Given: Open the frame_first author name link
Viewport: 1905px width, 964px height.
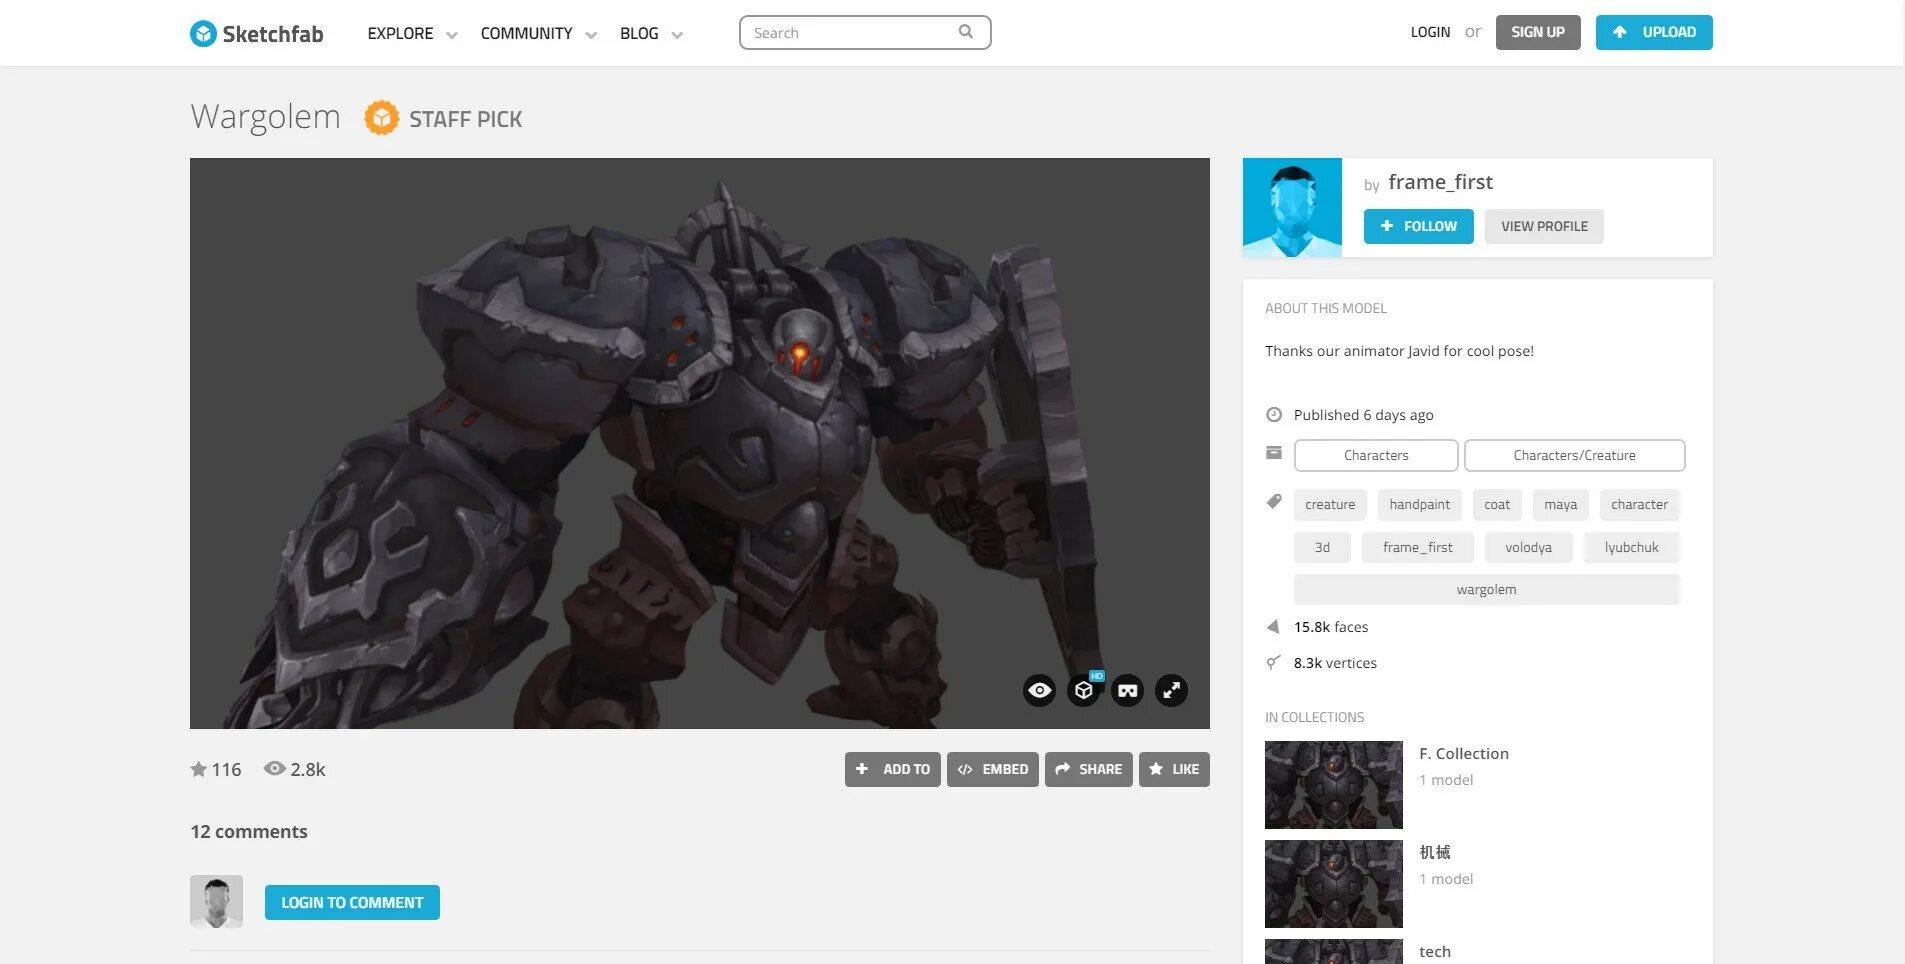Looking at the screenshot, I should 1440,182.
